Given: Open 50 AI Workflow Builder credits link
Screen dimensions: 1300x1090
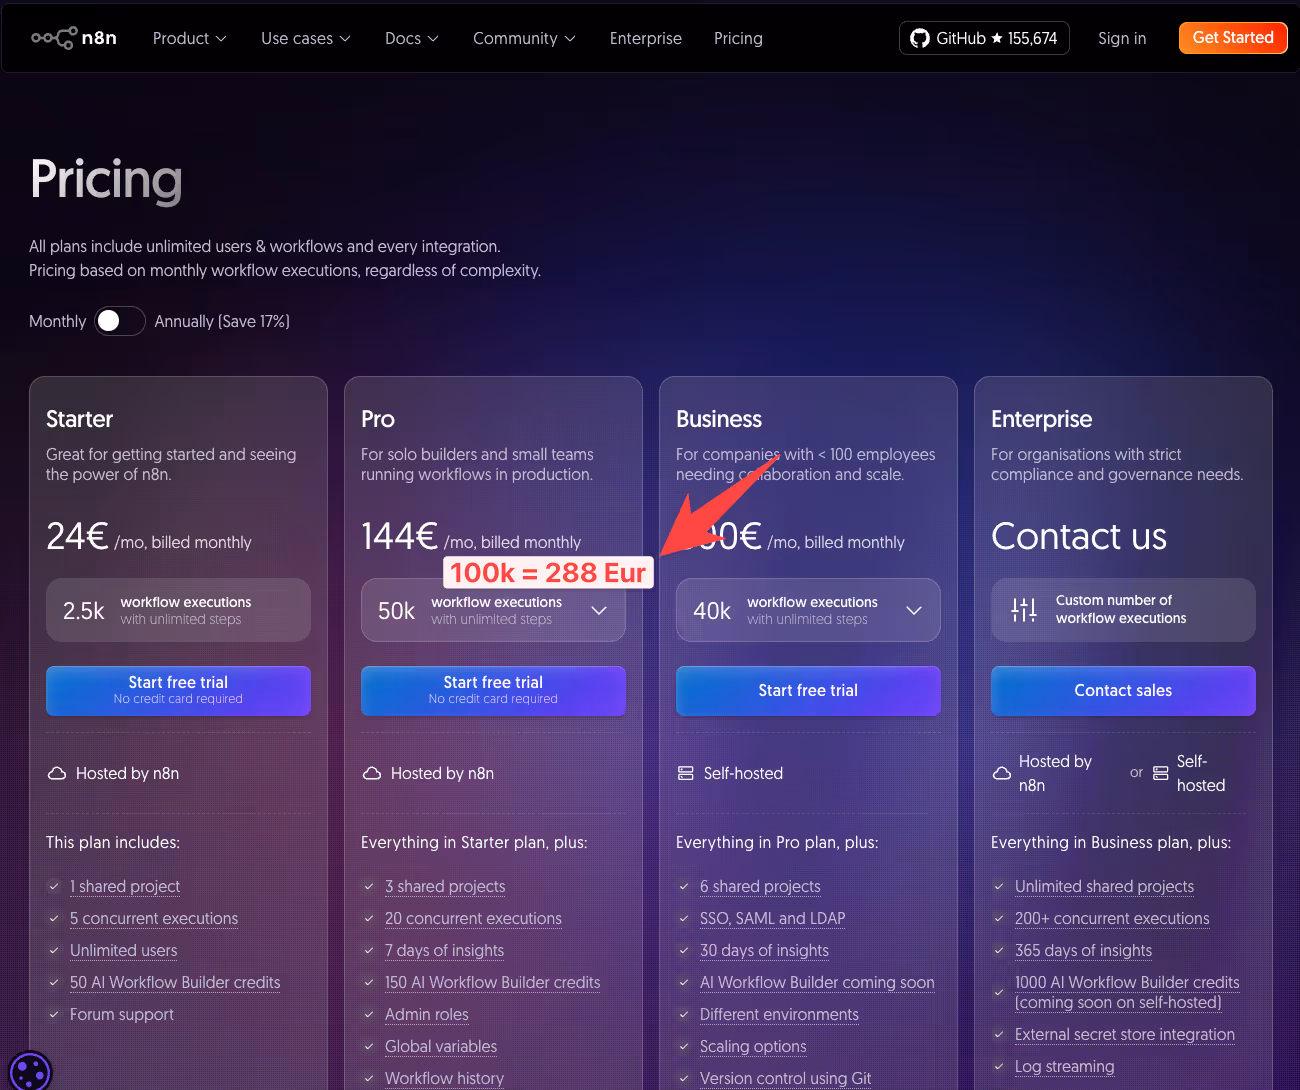Looking at the screenshot, I should (175, 982).
